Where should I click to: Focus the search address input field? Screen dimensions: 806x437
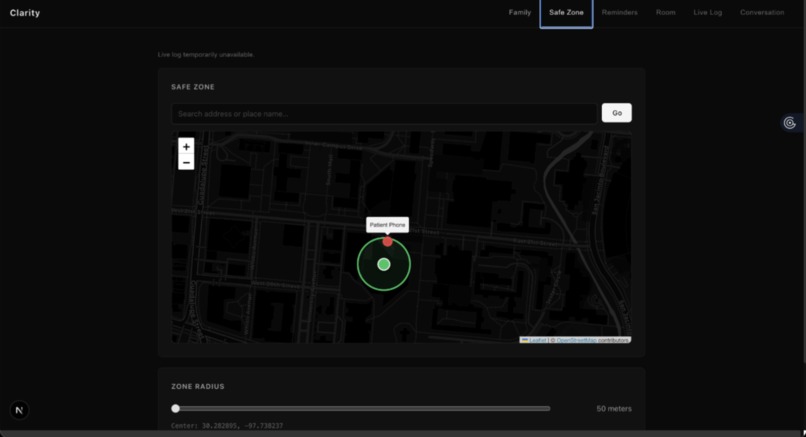coord(384,114)
